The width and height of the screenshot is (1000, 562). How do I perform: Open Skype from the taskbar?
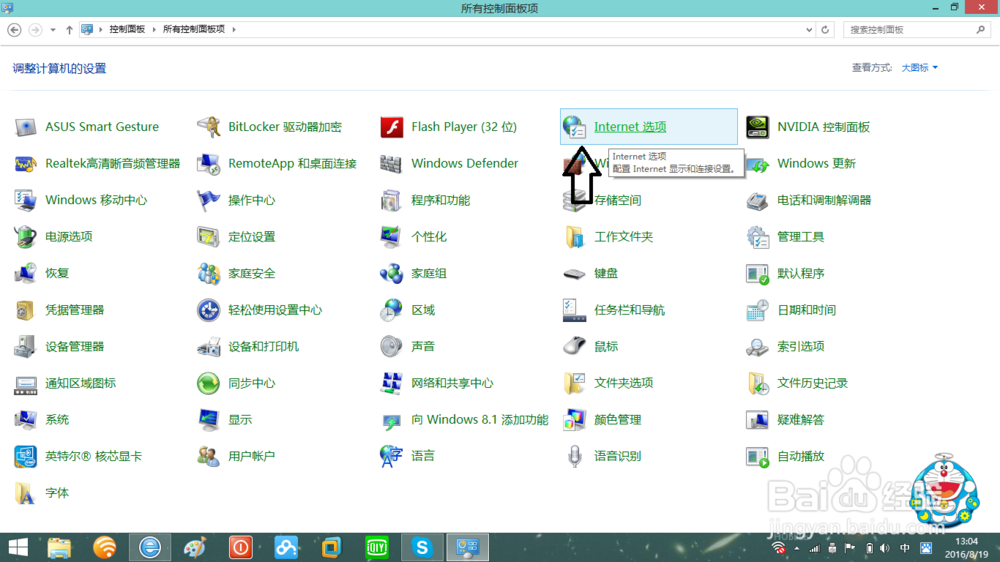pos(422,547)
